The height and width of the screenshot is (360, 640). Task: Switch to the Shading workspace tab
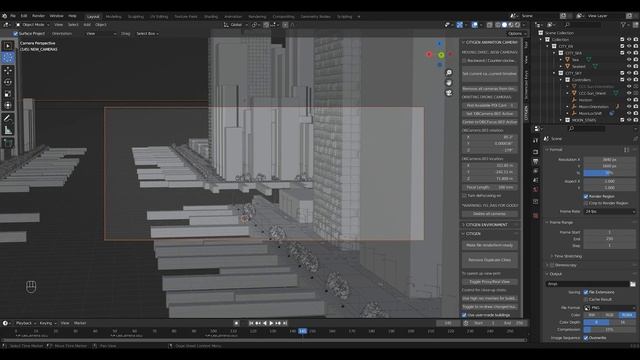(x=211, y=17)
